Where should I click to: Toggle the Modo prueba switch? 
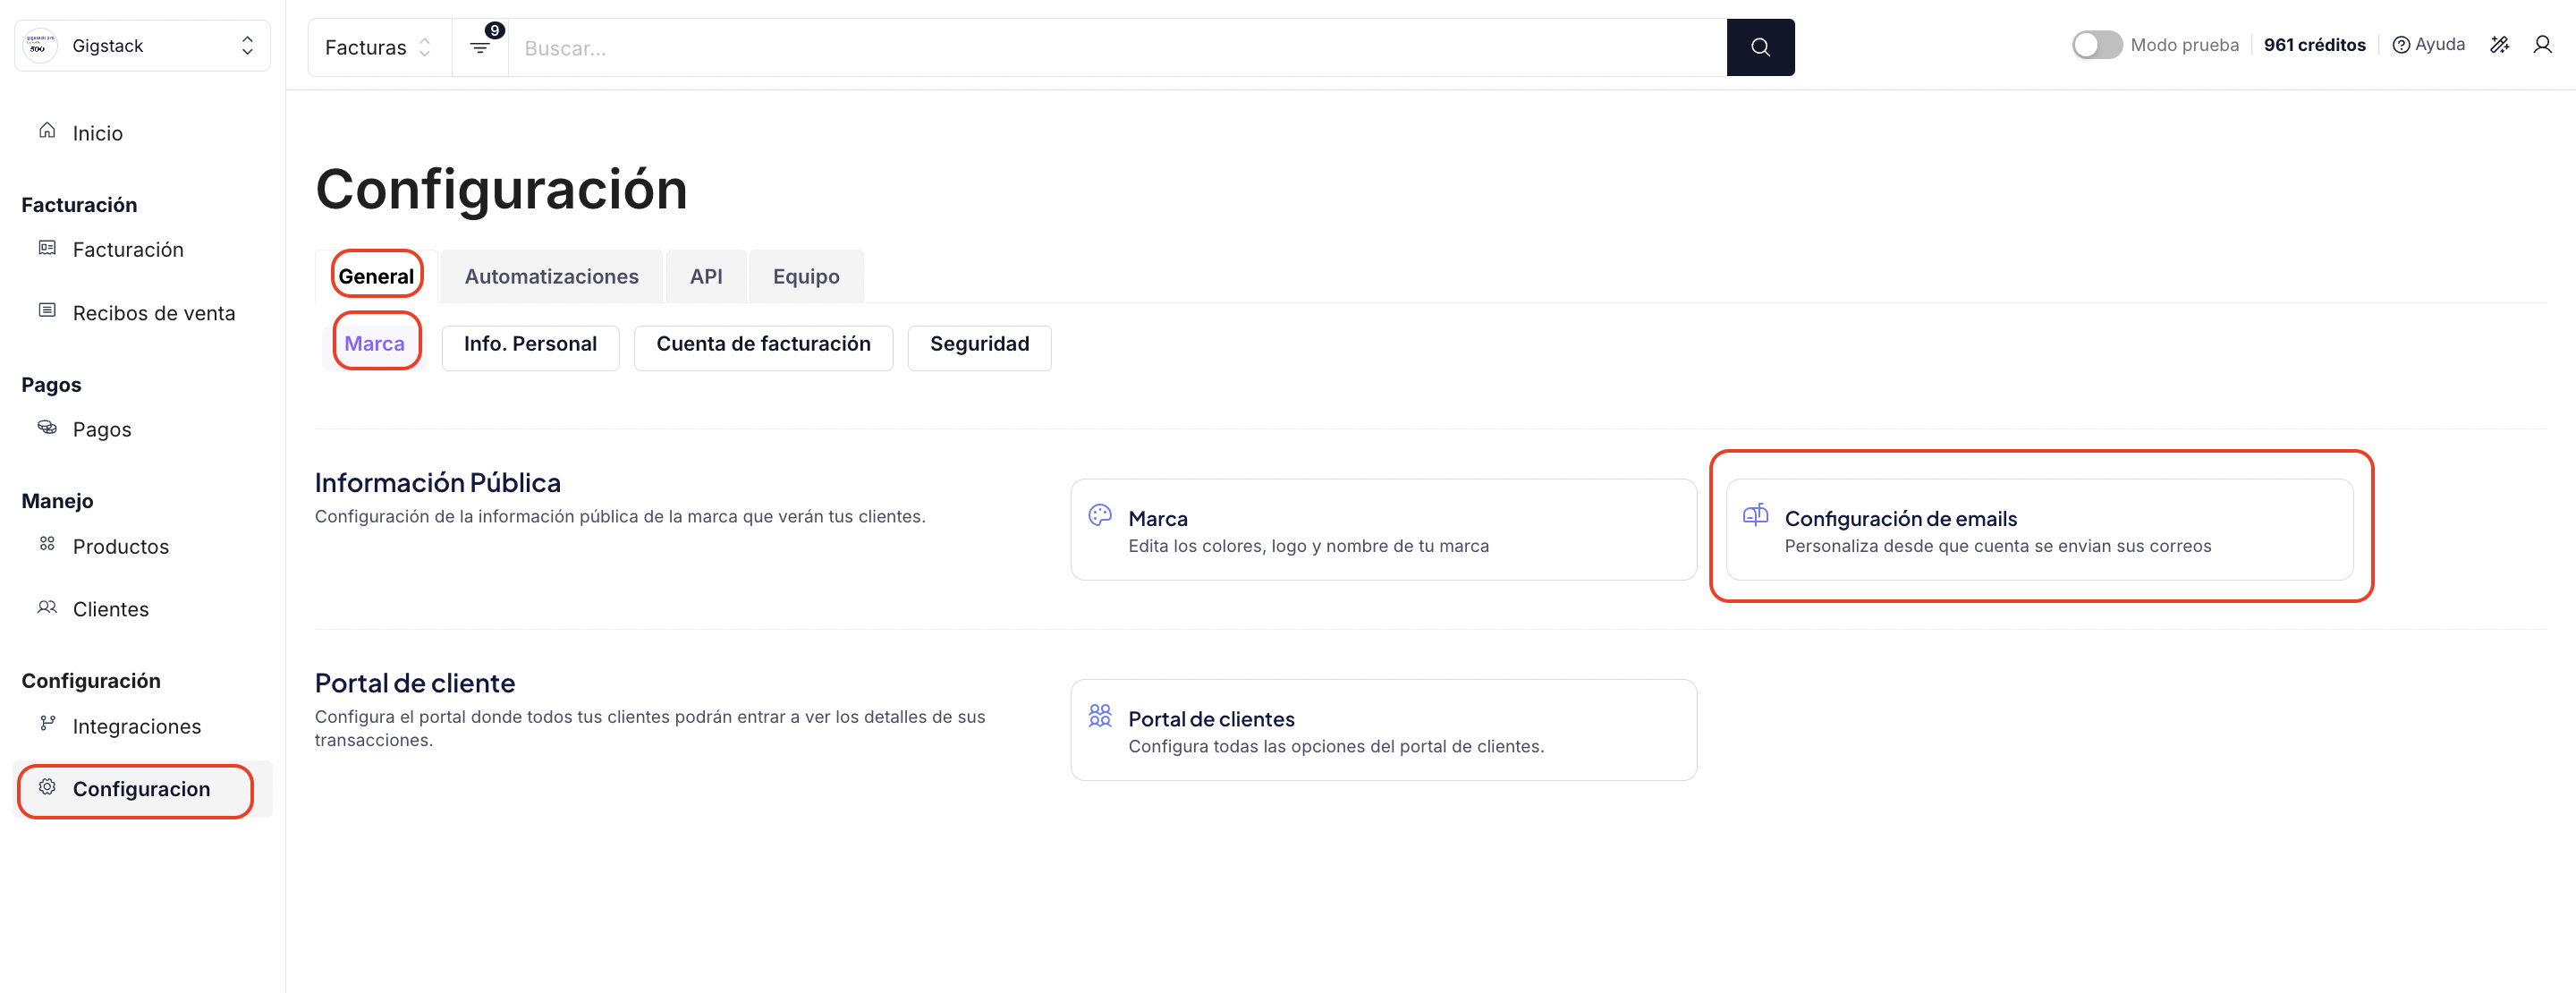click(2097, 45)
